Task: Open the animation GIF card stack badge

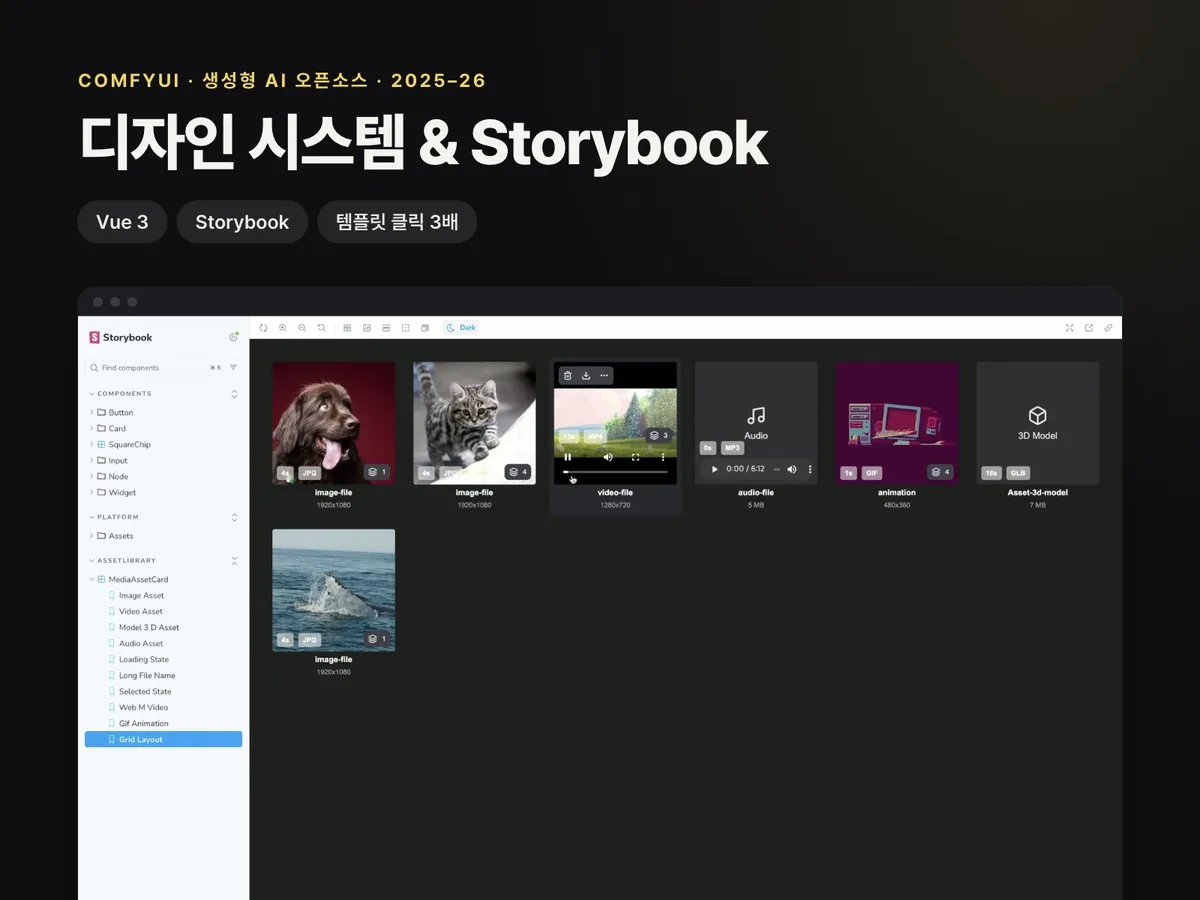Action: (x=940, y=472)
